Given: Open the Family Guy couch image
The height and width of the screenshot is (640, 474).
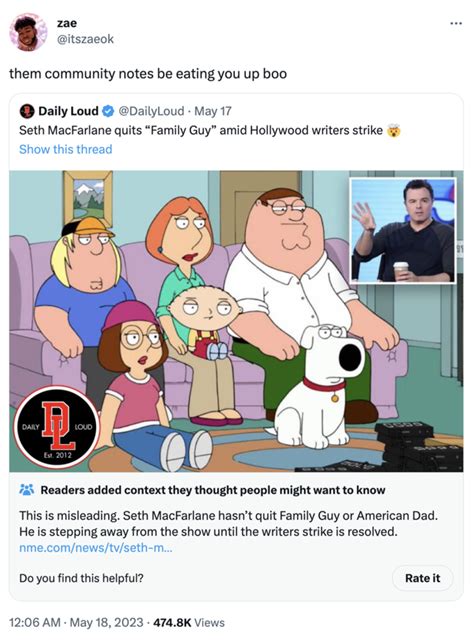Looking at the screenshot, I should [x=236, y=321].
